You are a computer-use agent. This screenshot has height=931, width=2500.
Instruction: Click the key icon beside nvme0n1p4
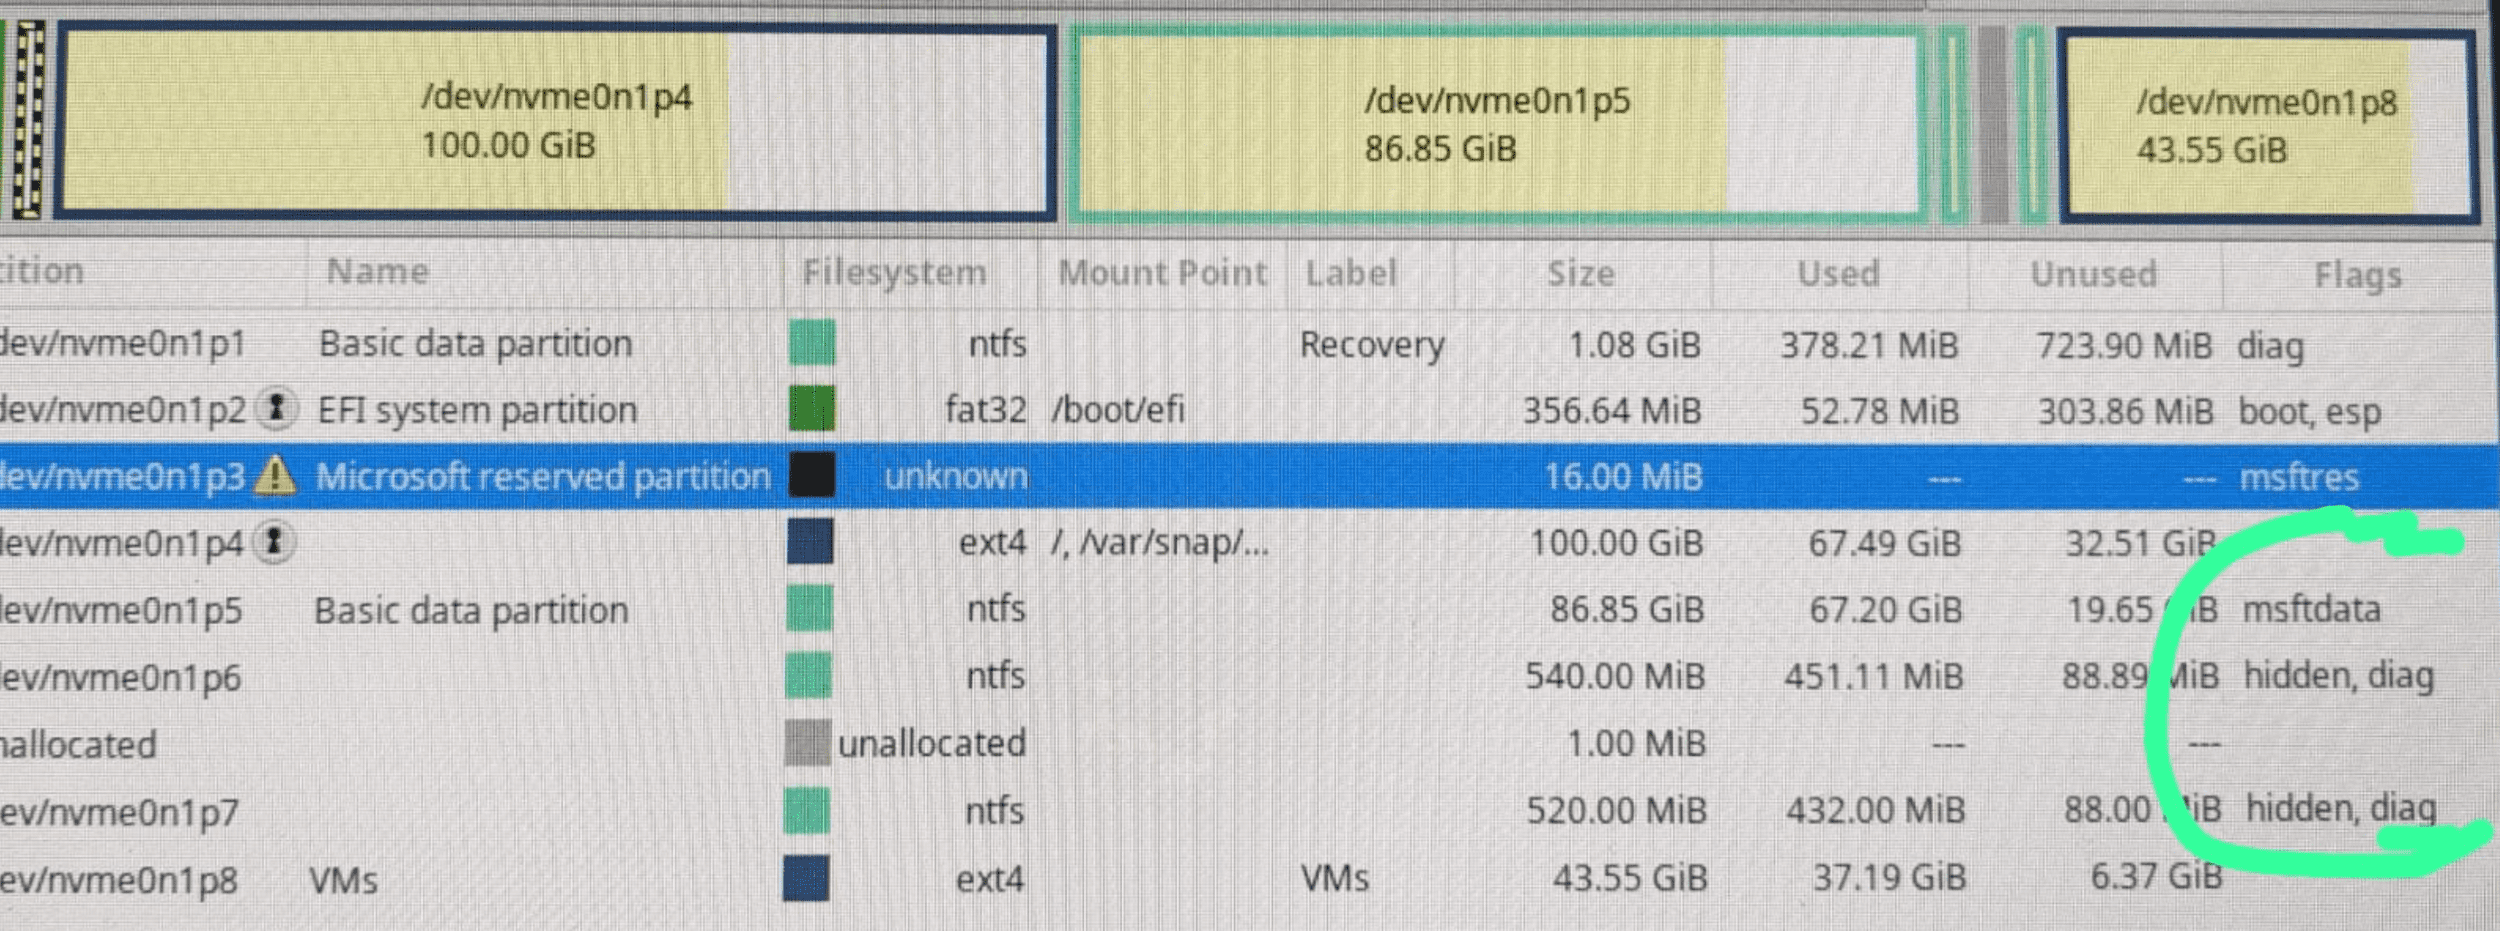pos(274,543)
